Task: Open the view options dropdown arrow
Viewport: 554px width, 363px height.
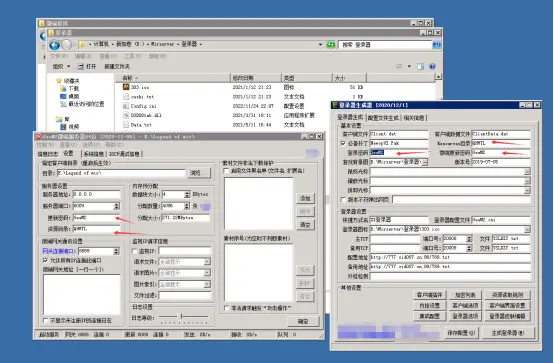Action: pyautogui.click(x=409, y=66)
